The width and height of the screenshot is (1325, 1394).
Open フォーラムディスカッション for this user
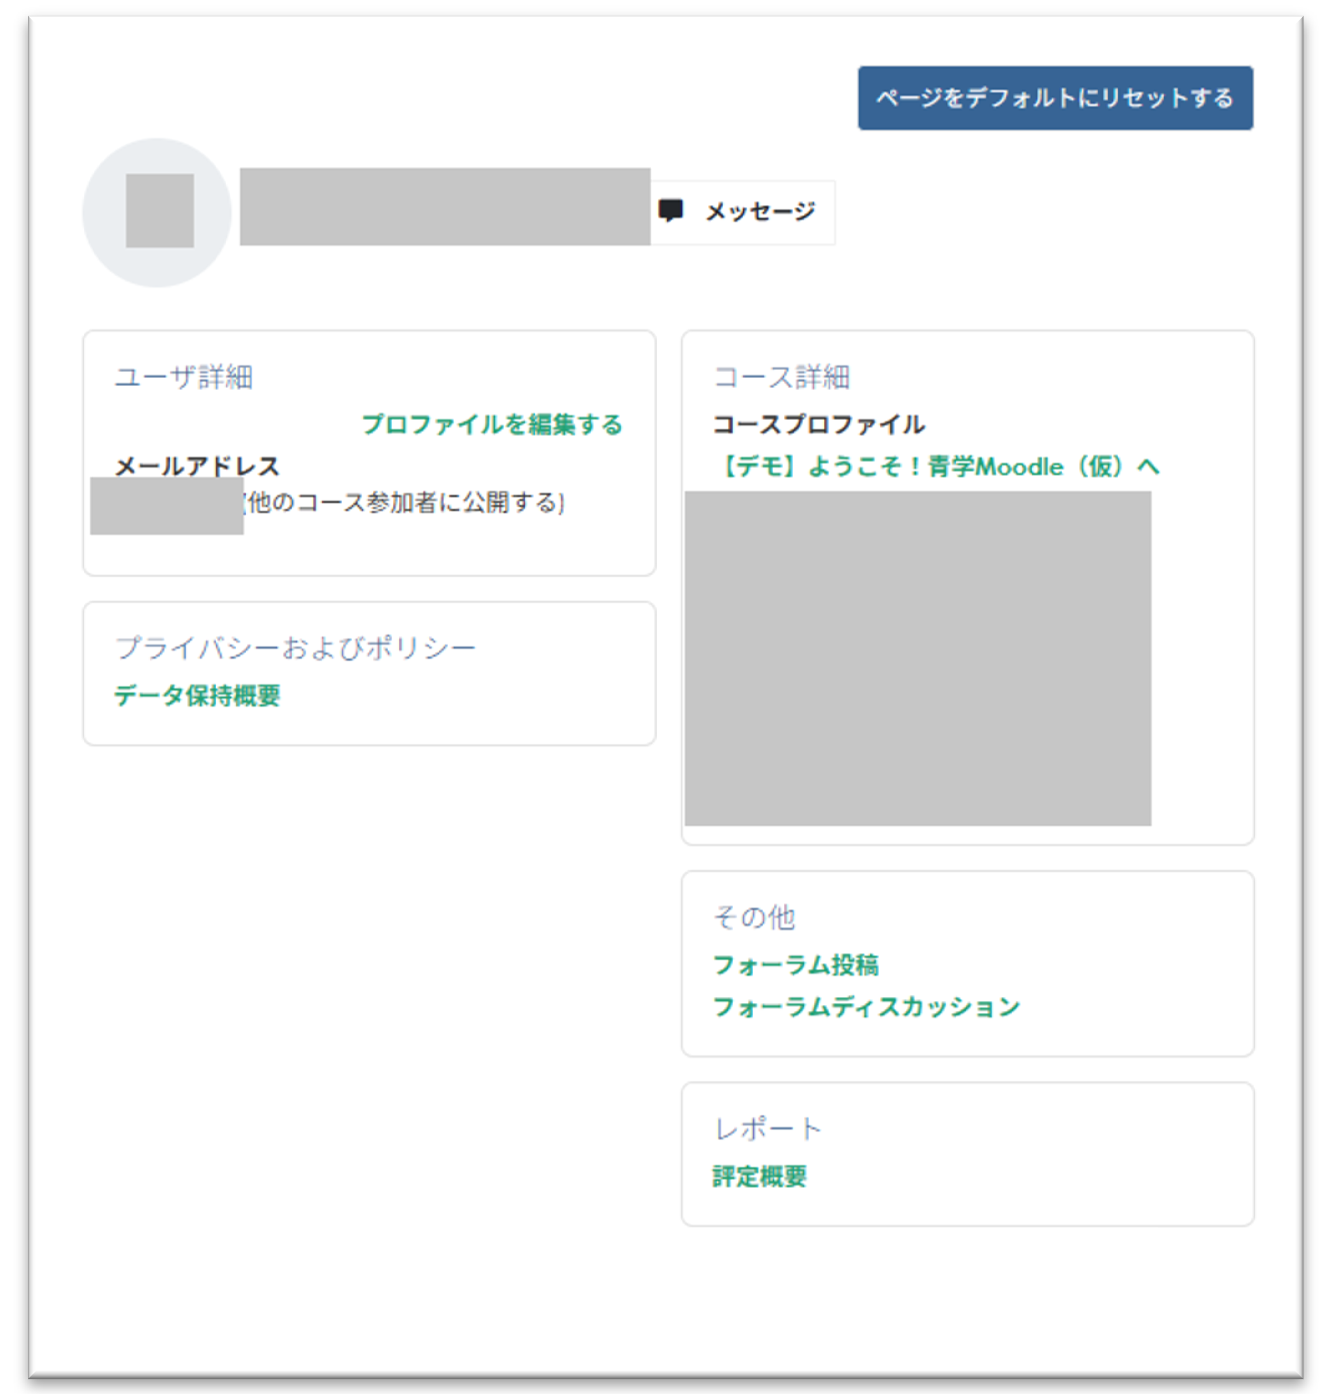[865, 1007]
